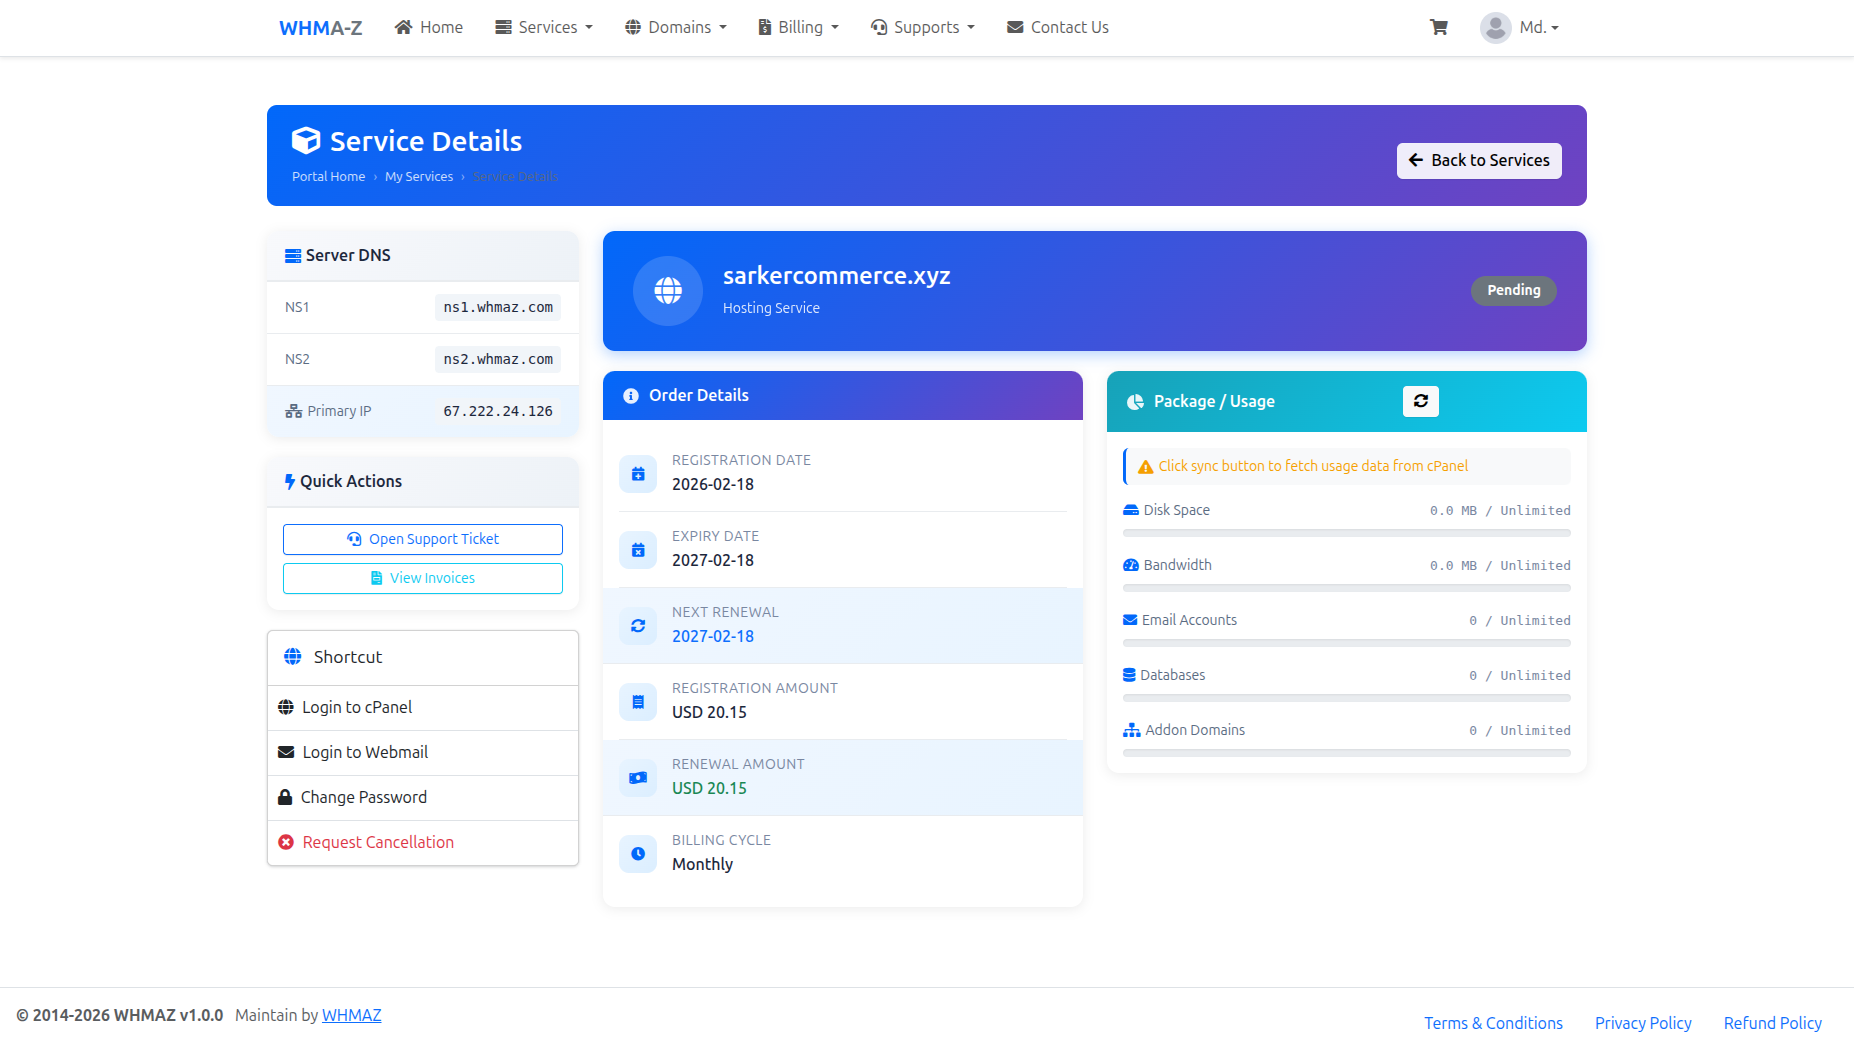Click the user avatar icon
Screen dimensions: 1854x1060
(1495, 28)
